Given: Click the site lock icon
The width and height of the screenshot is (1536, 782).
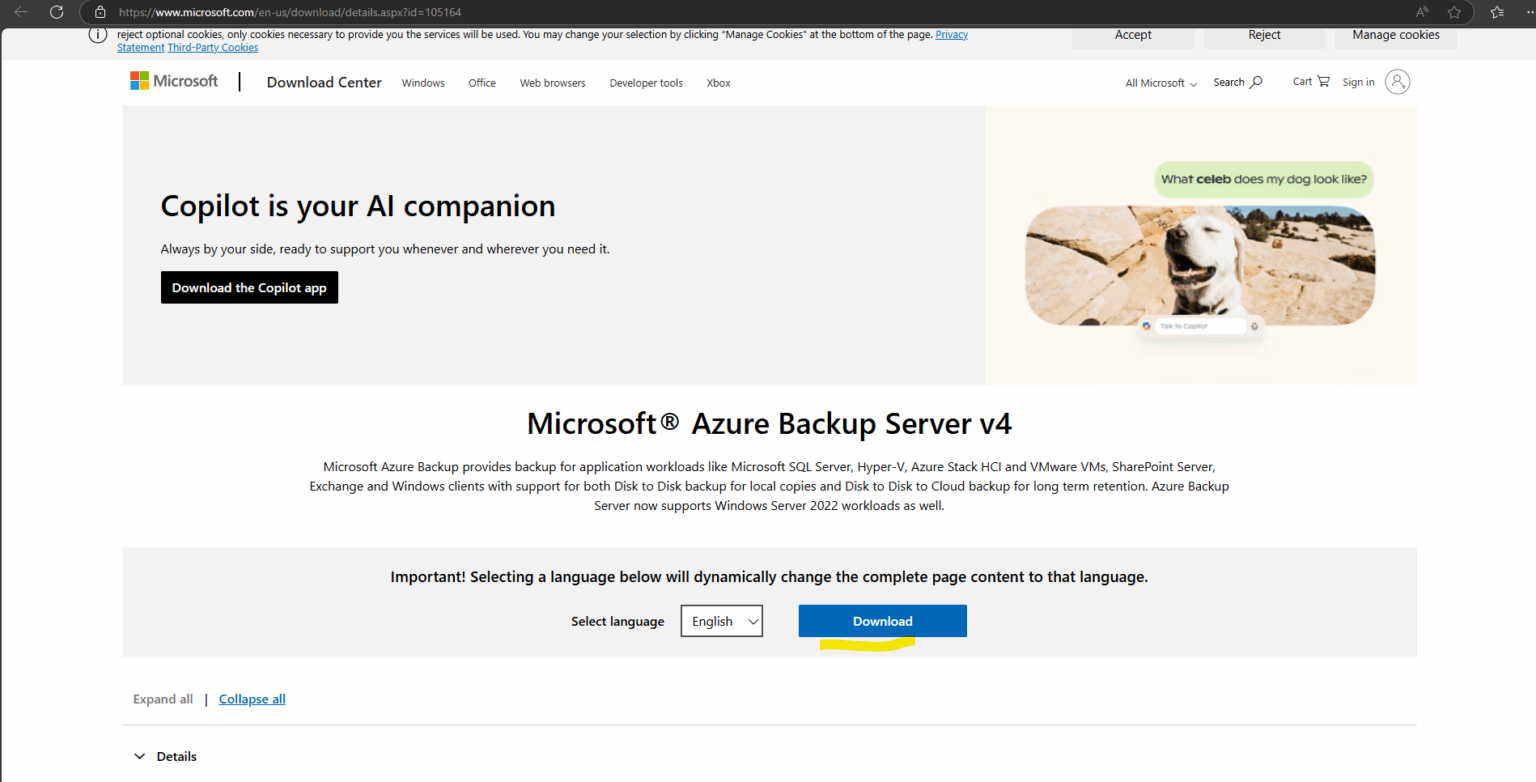Looking at the screenshot, I should coord(99,12).
